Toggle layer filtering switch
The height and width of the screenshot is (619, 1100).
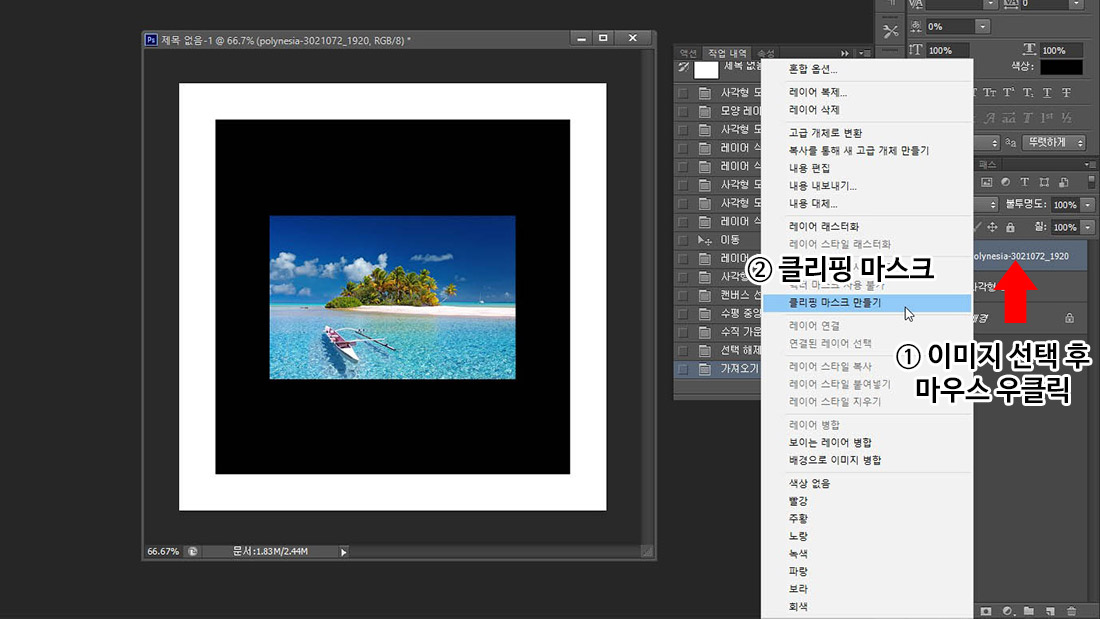(x=1092, y=182)
